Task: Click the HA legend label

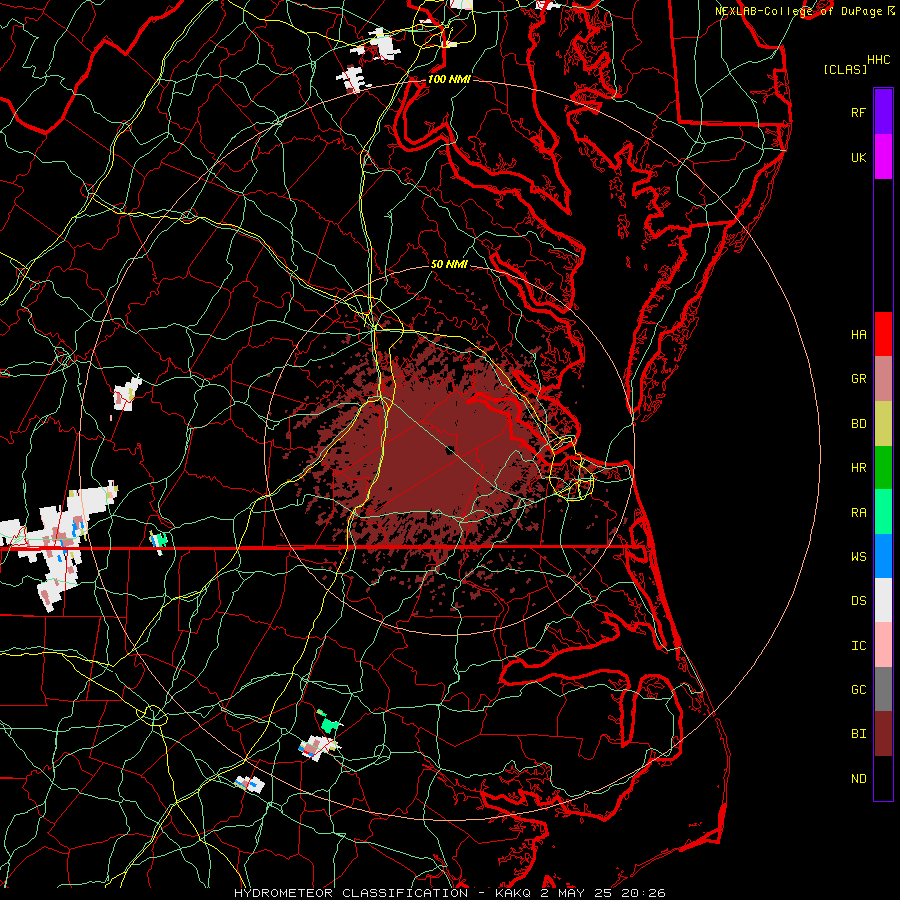Action: 858,335
